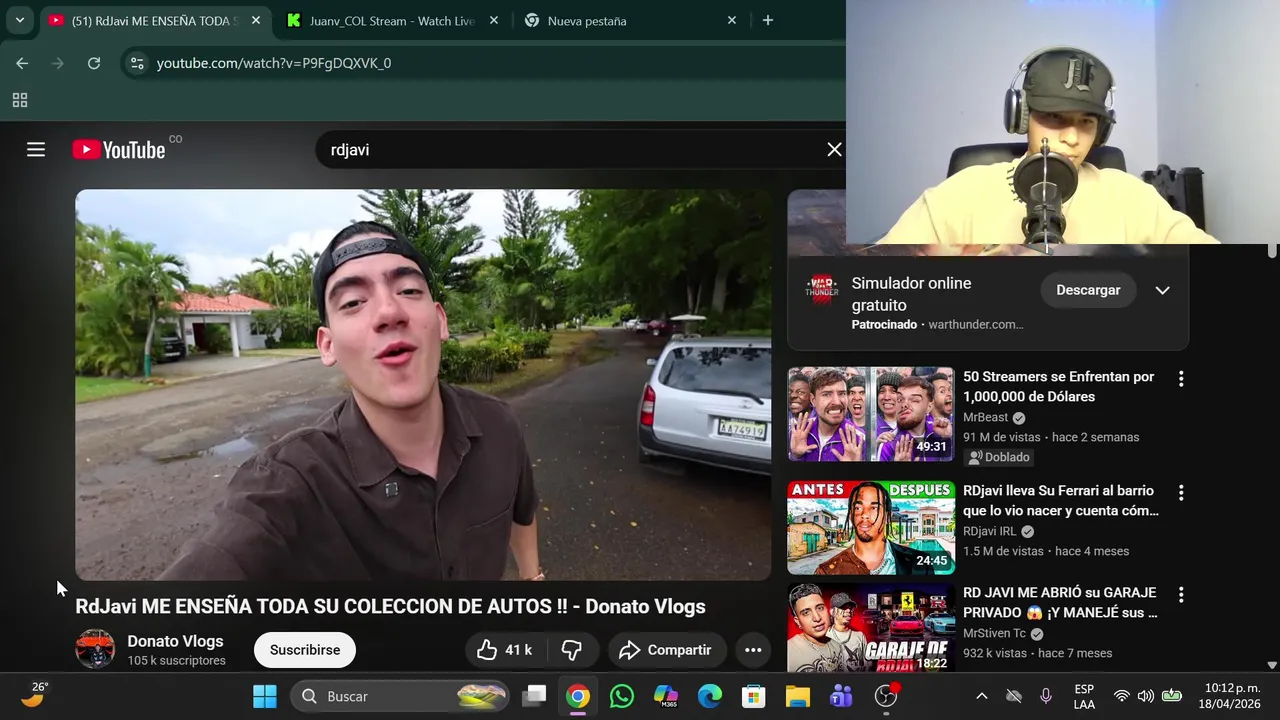This screenshot has width=1280, height=720.
Task: Subscribe with the Suscribirse button
Action: [305, 650]
